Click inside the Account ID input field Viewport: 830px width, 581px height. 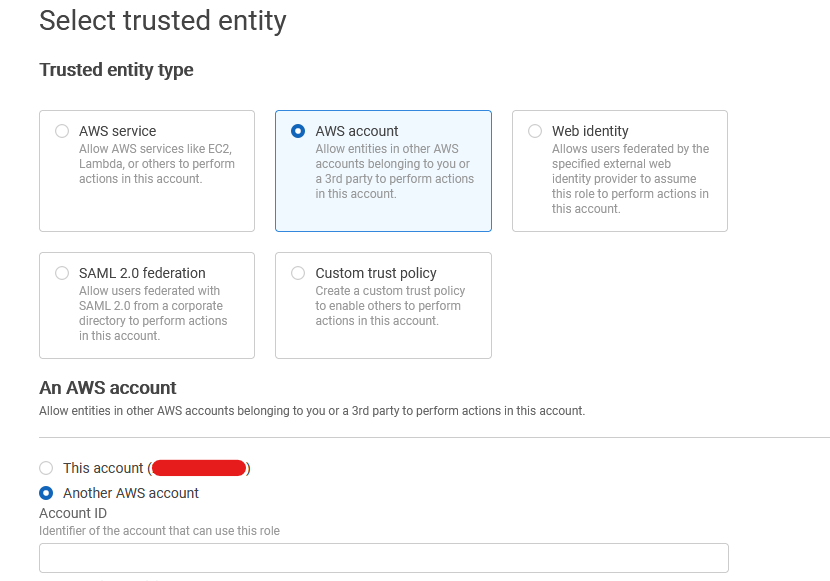pyautogui.click(x=383, y=557)
